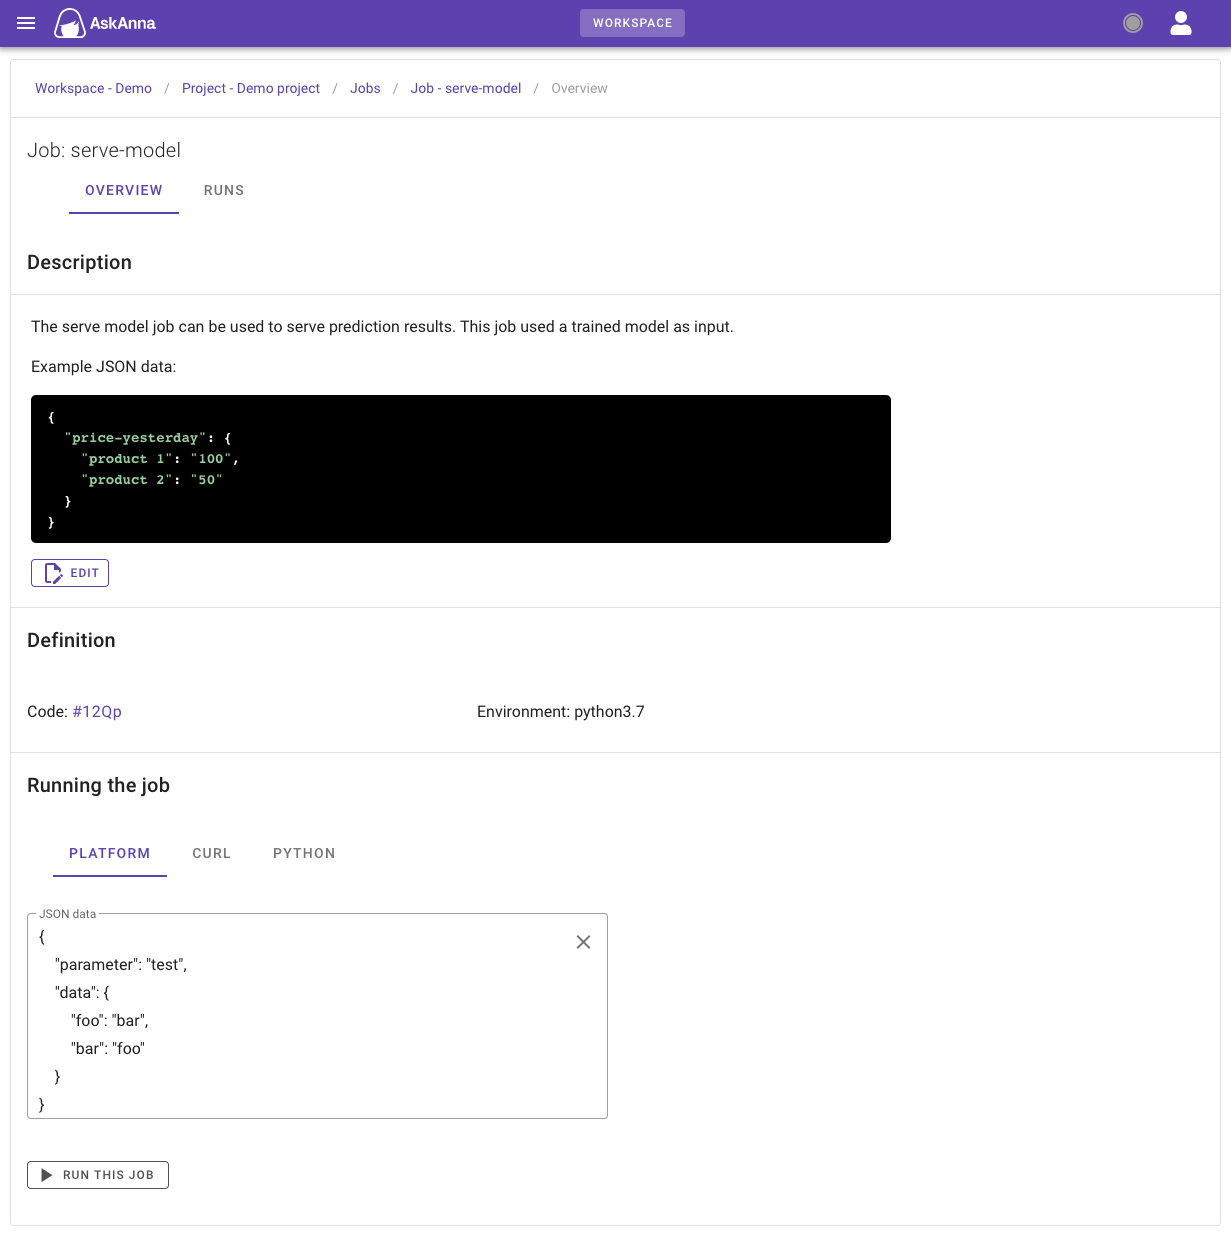
Task: Open the PYTHON tab
Action: click(303, 853)
